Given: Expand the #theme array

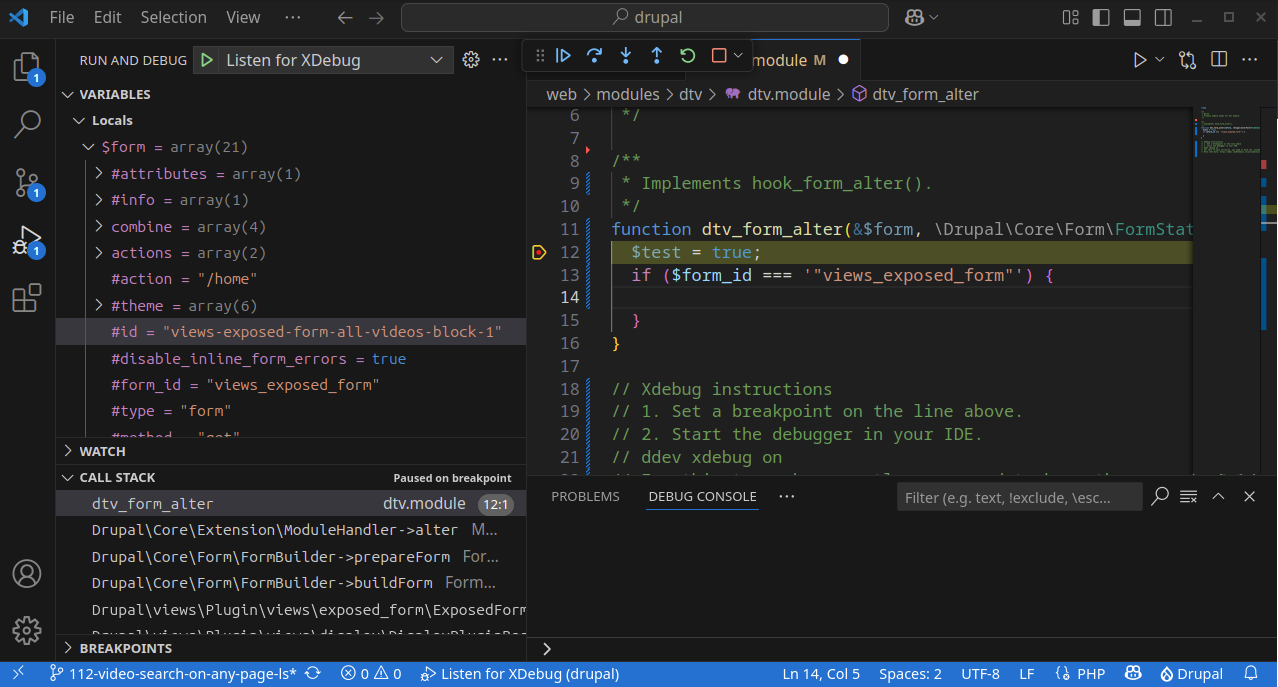Looking at the screenshot, I should [99, 305].
